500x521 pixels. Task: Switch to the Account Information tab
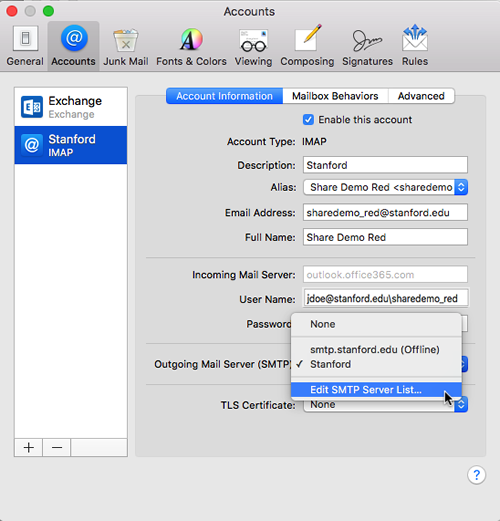(x=224, y=96)
